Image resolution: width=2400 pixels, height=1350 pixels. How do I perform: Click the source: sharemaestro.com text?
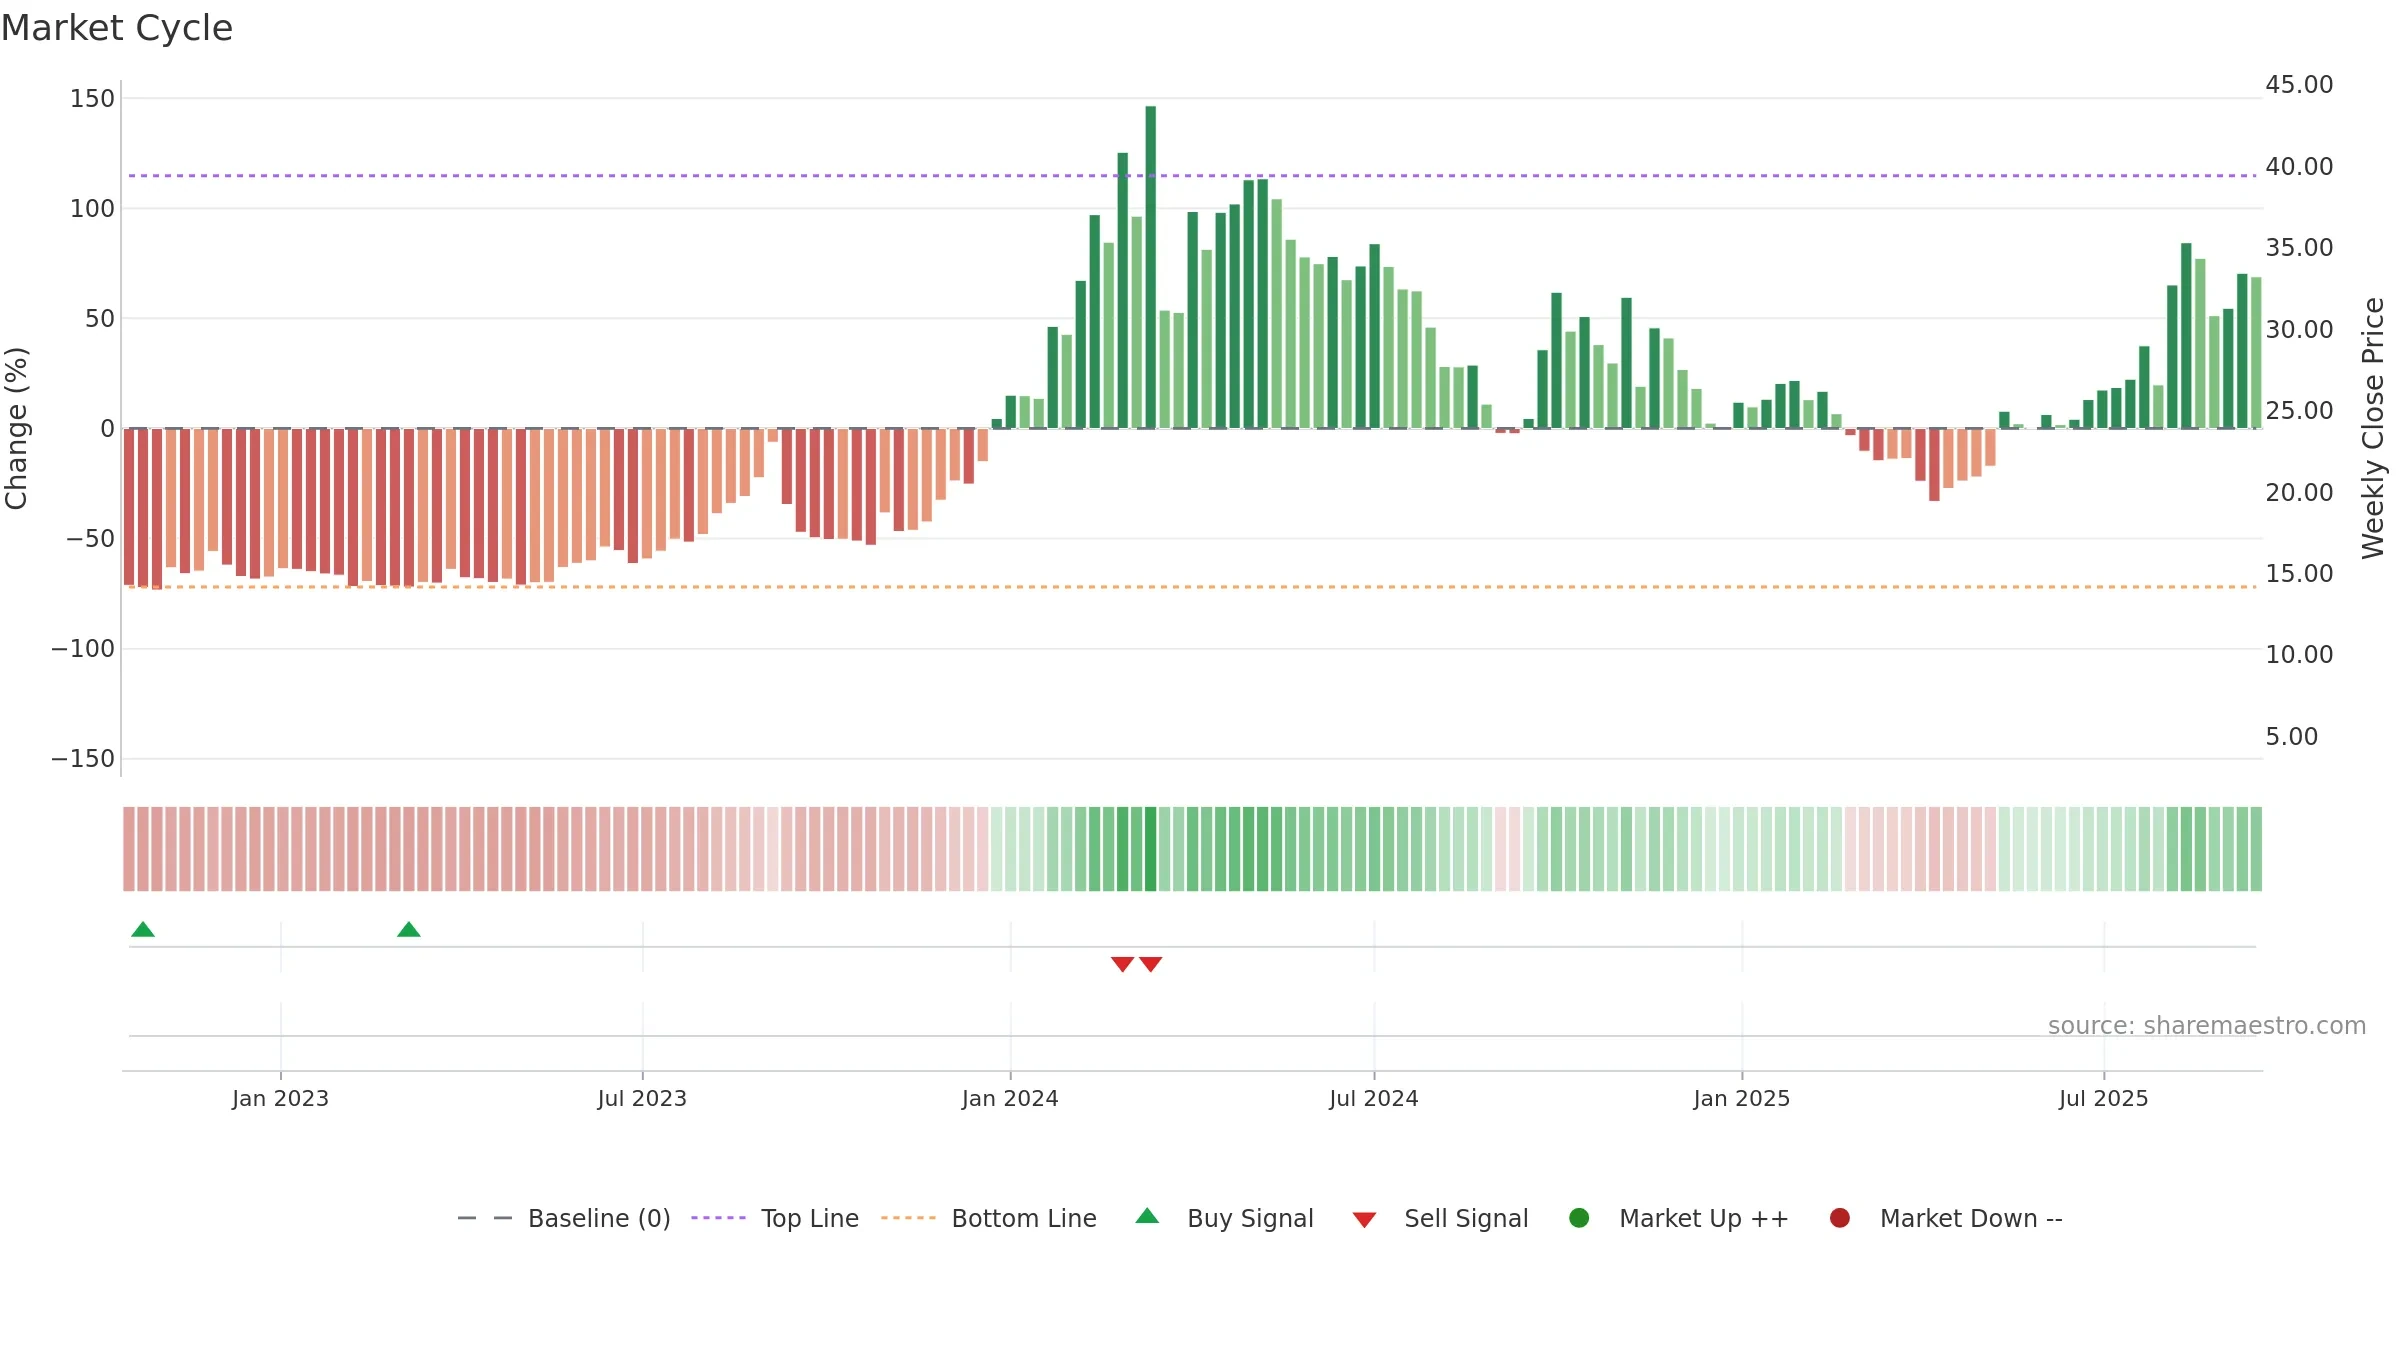coord(2207,1026)
